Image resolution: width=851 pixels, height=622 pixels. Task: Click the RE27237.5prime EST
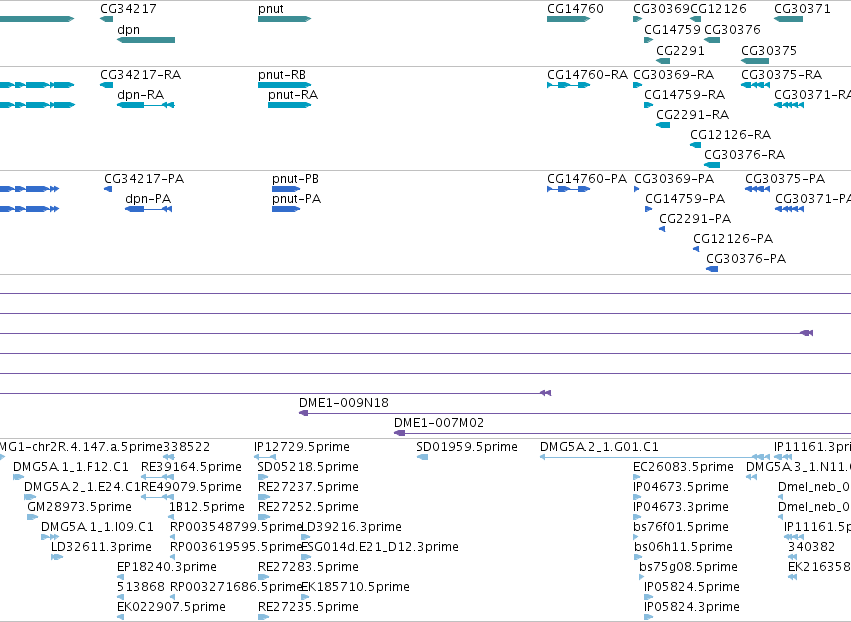pos(264,497)
